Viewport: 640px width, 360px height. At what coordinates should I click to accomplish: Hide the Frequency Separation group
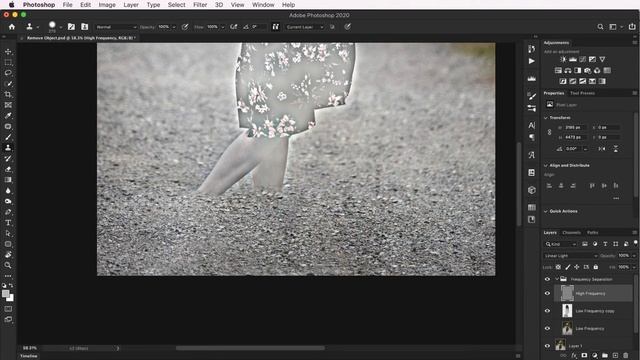[x=547, y=279]
